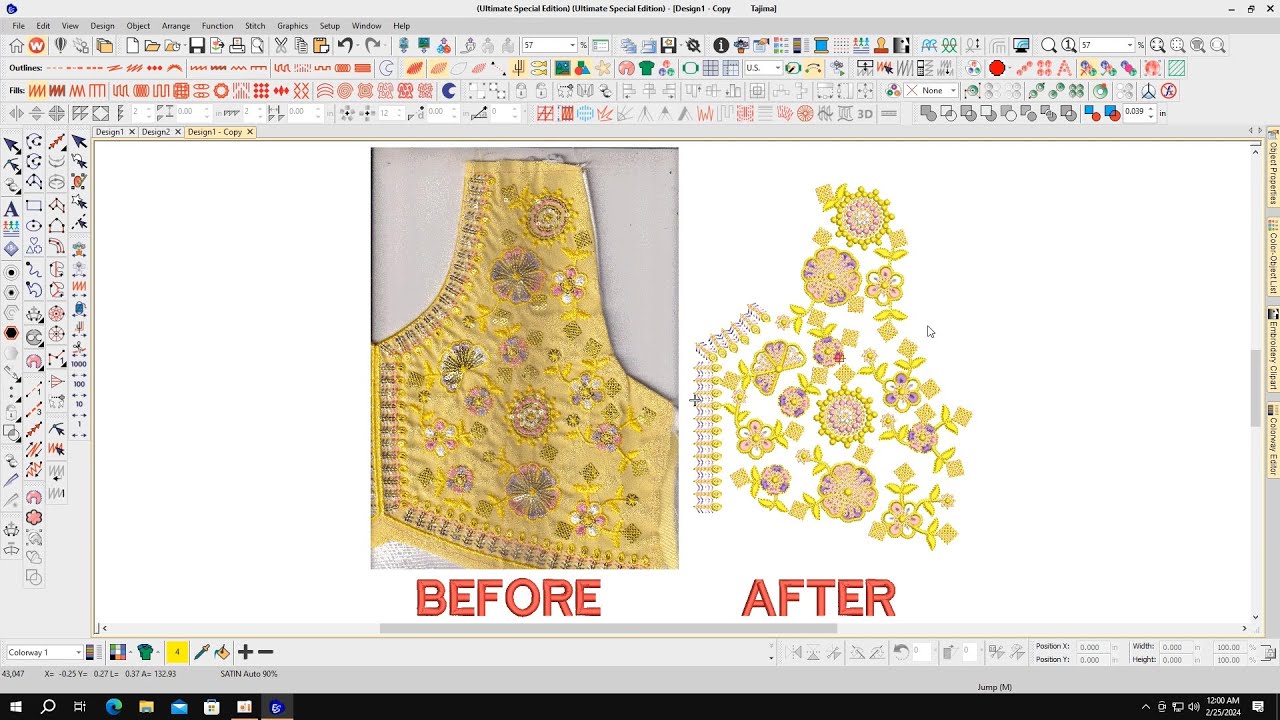Screen dimensions: 1280x720
Task: Toggle the W icon beside Home
Action: pos(36,45)
